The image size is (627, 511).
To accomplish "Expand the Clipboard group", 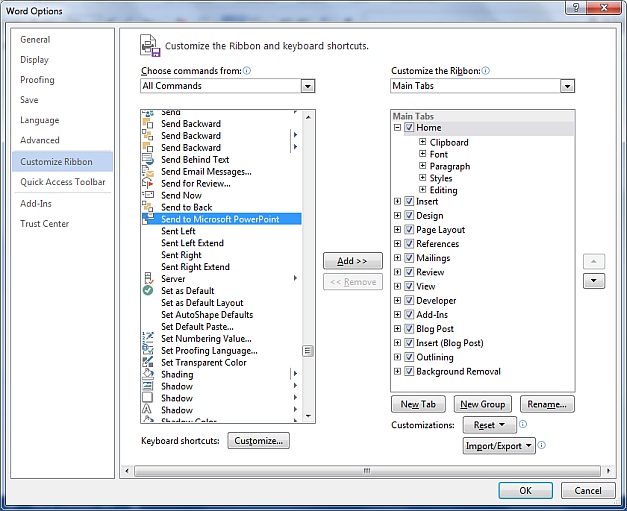I will 422,142.
